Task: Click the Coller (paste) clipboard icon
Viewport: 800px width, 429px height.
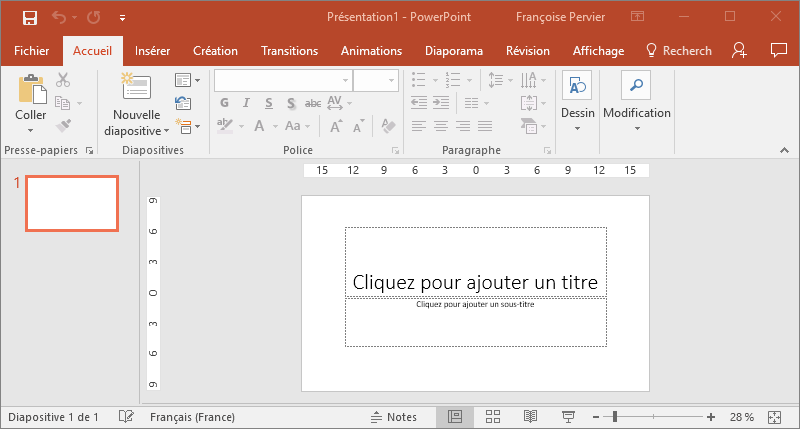Action: click(x=31, y=89)
